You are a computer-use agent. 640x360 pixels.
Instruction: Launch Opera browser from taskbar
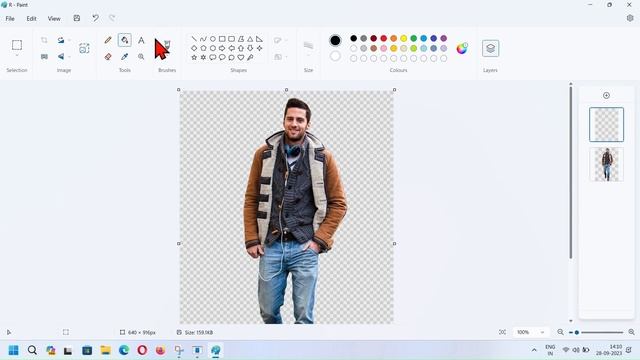[x=142, y=350]
